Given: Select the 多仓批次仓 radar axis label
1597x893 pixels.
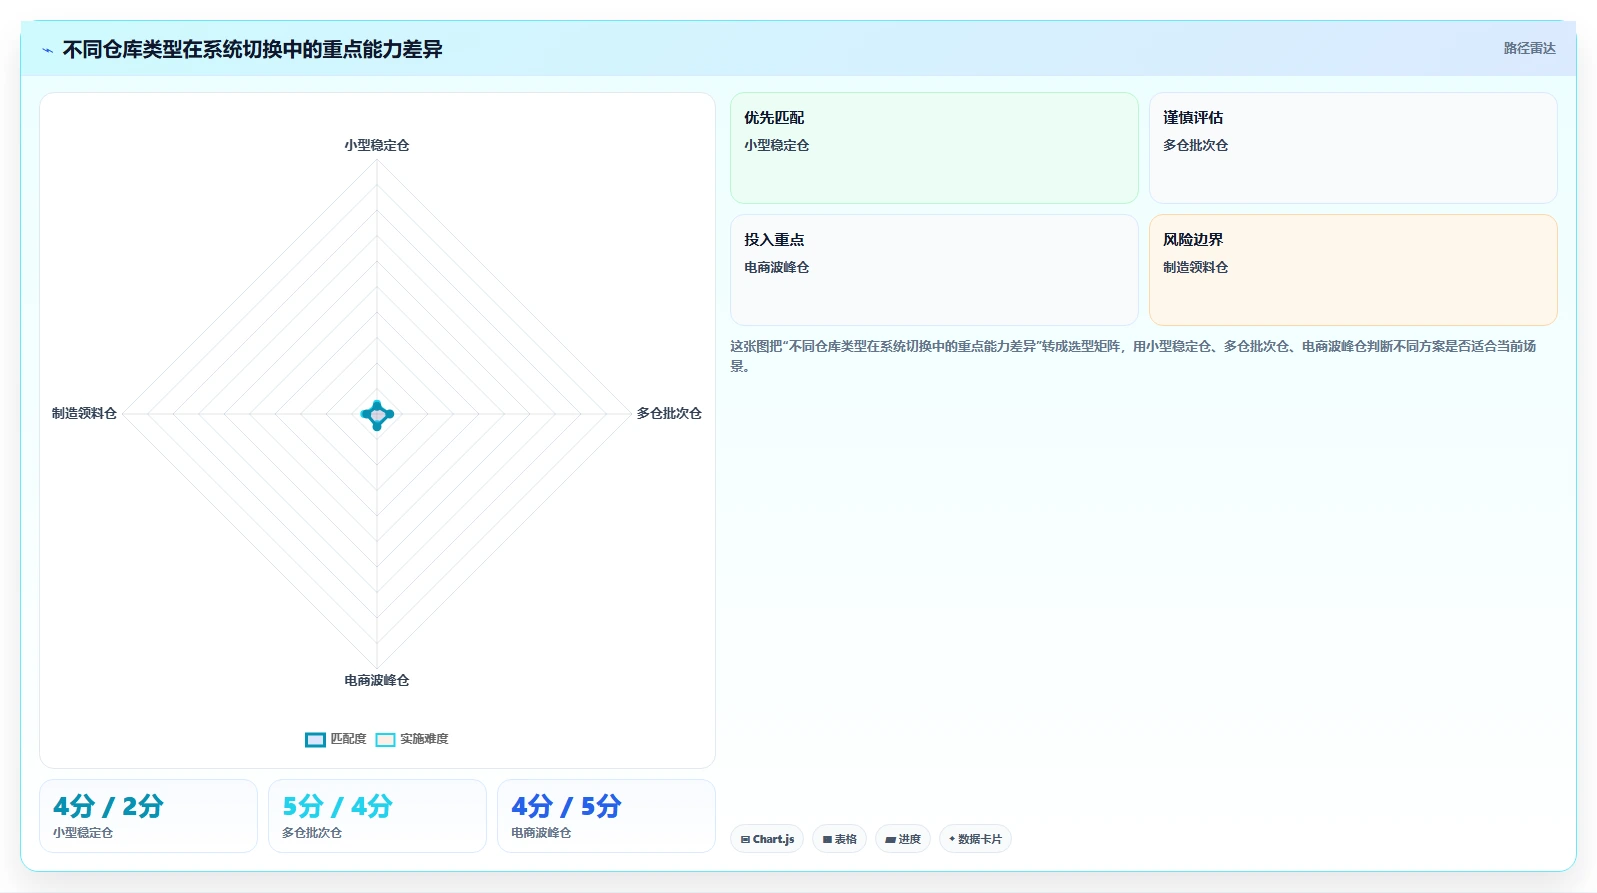Looking at the screenshot, I should [x=669, y=413].
